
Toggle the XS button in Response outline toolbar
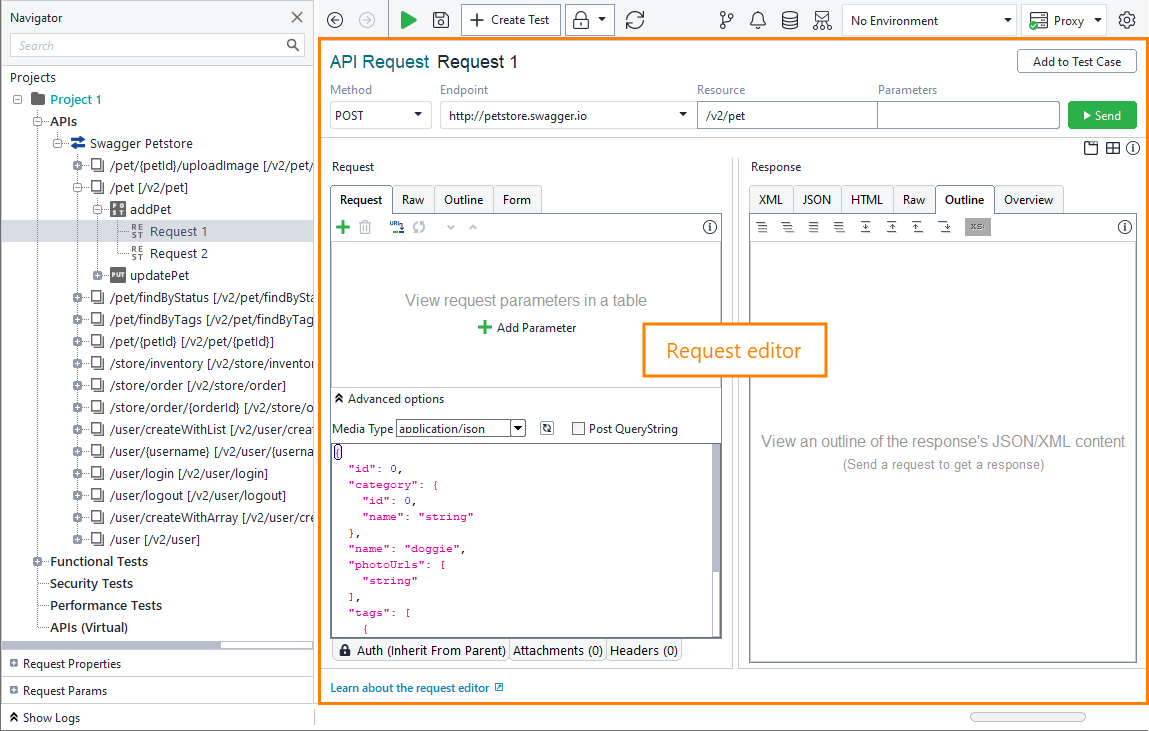(977, 227)
